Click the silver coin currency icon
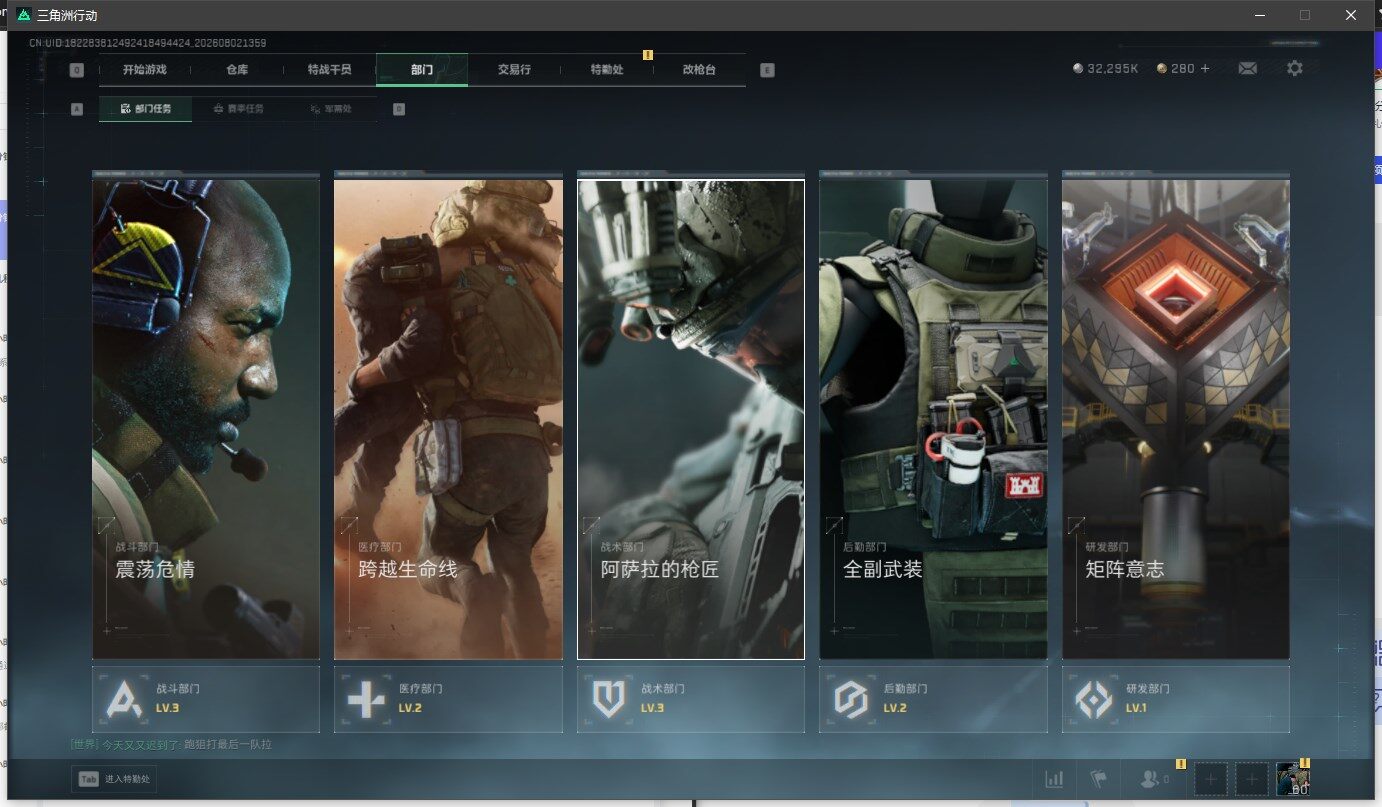1382x807 pixels. (x=1077, y=69)
